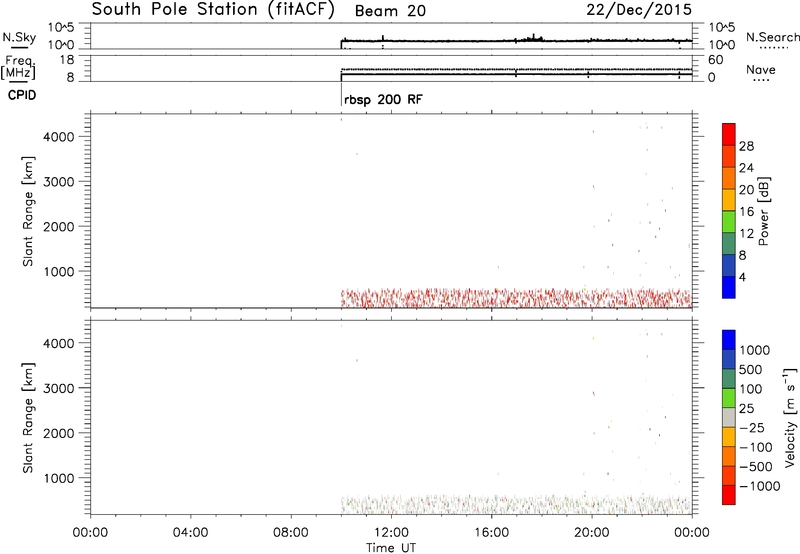Click the 'Beam 20' label
Image resolution: width=800 pixels, height=554 pixels.
pyautogui.click(x=390, y=11)
